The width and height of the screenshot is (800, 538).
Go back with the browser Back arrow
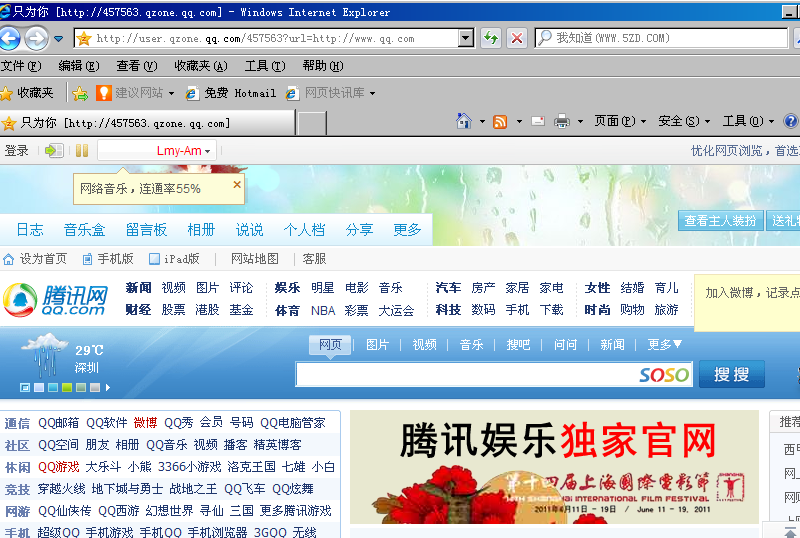pos(9,38)
